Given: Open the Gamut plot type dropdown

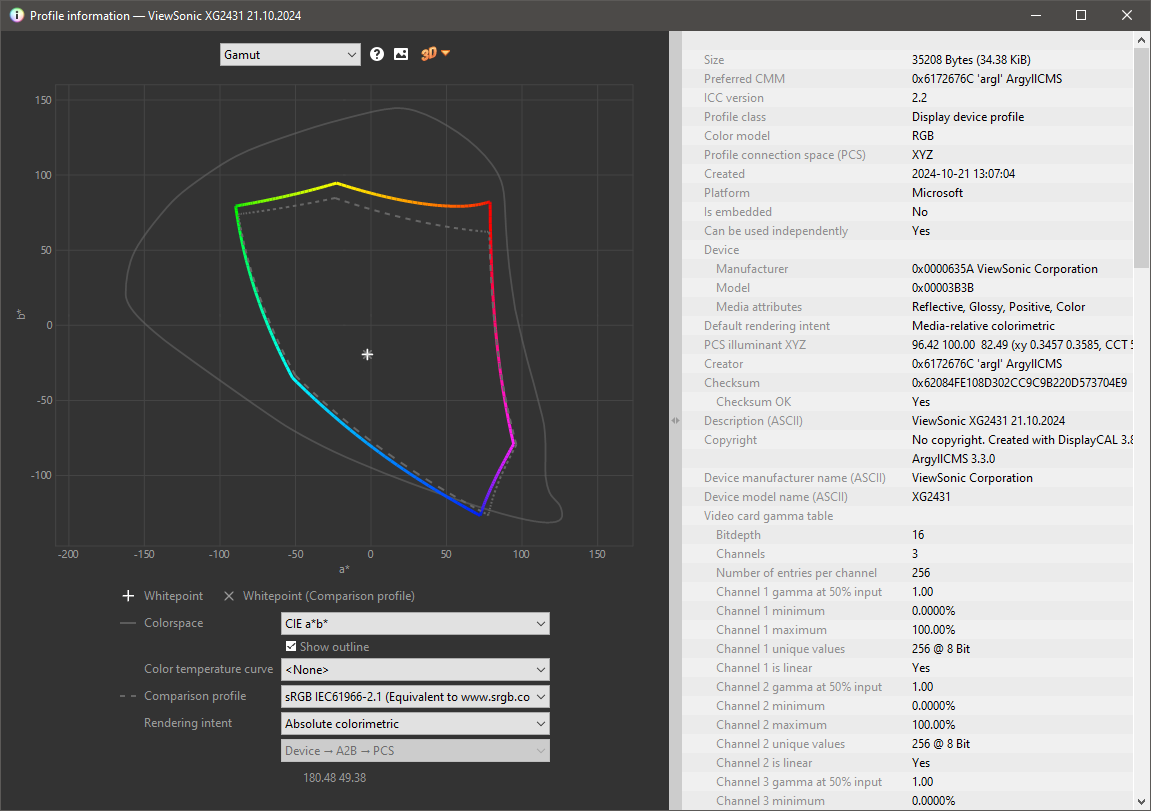Looking at the screenshot, I should point(290,55).
